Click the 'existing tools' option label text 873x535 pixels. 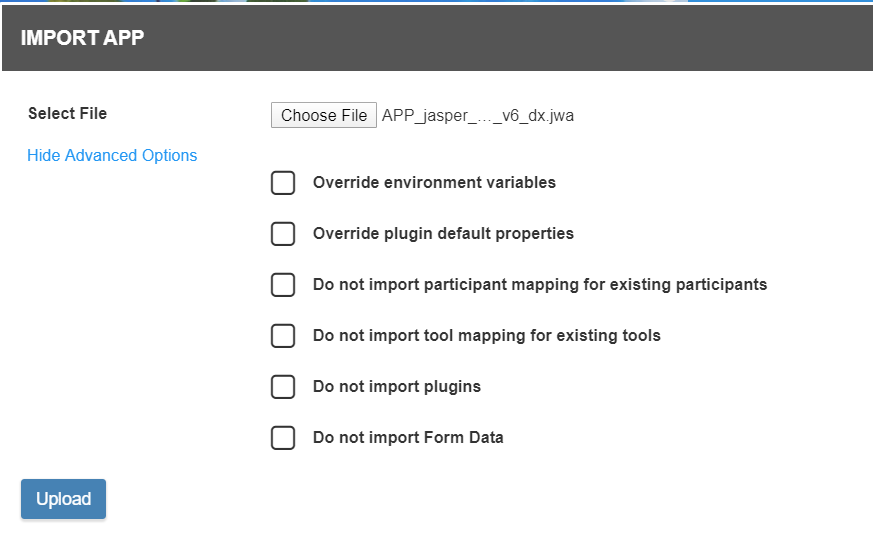coord(486,336)
